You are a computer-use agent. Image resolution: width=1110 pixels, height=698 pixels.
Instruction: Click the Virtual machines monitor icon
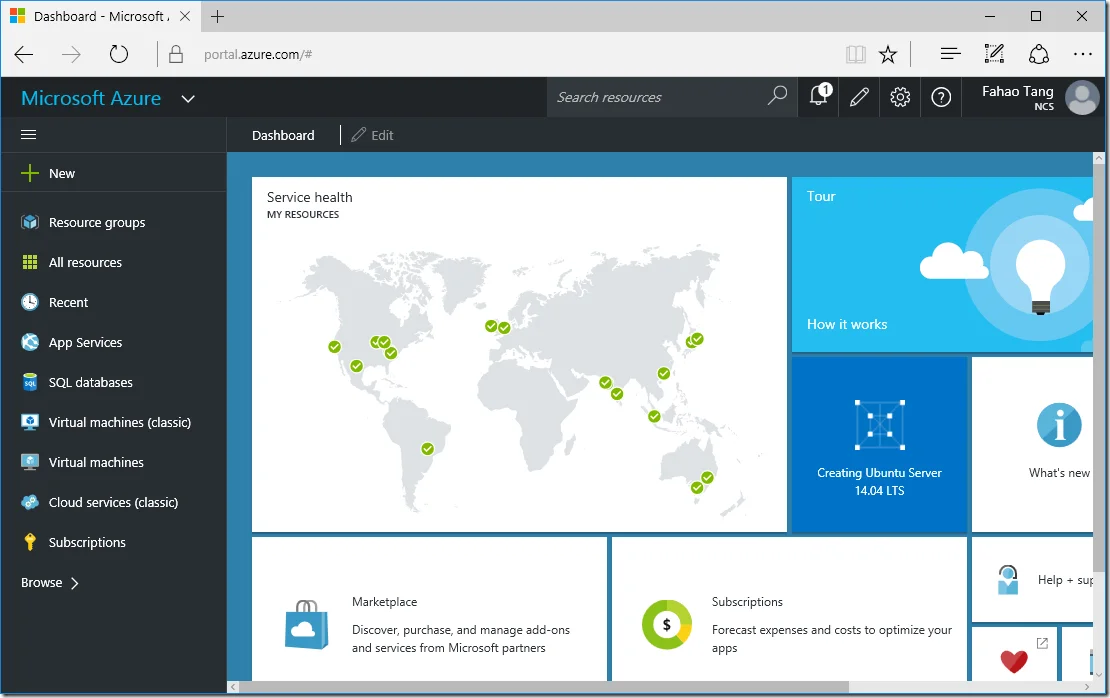tap(30, 462)
